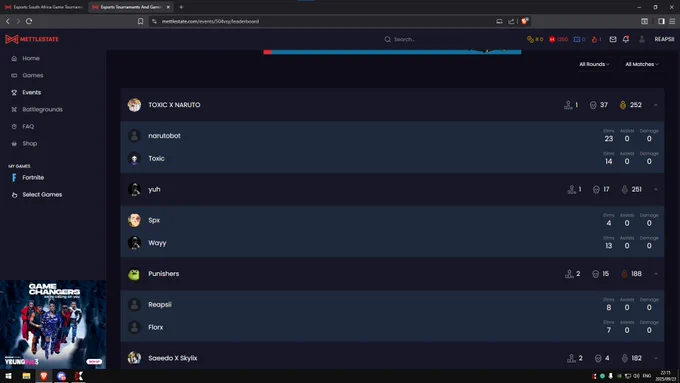
Task: Open Battlegrounds in the sidebar
Action: pyautogui.click(x=42, y=109)
